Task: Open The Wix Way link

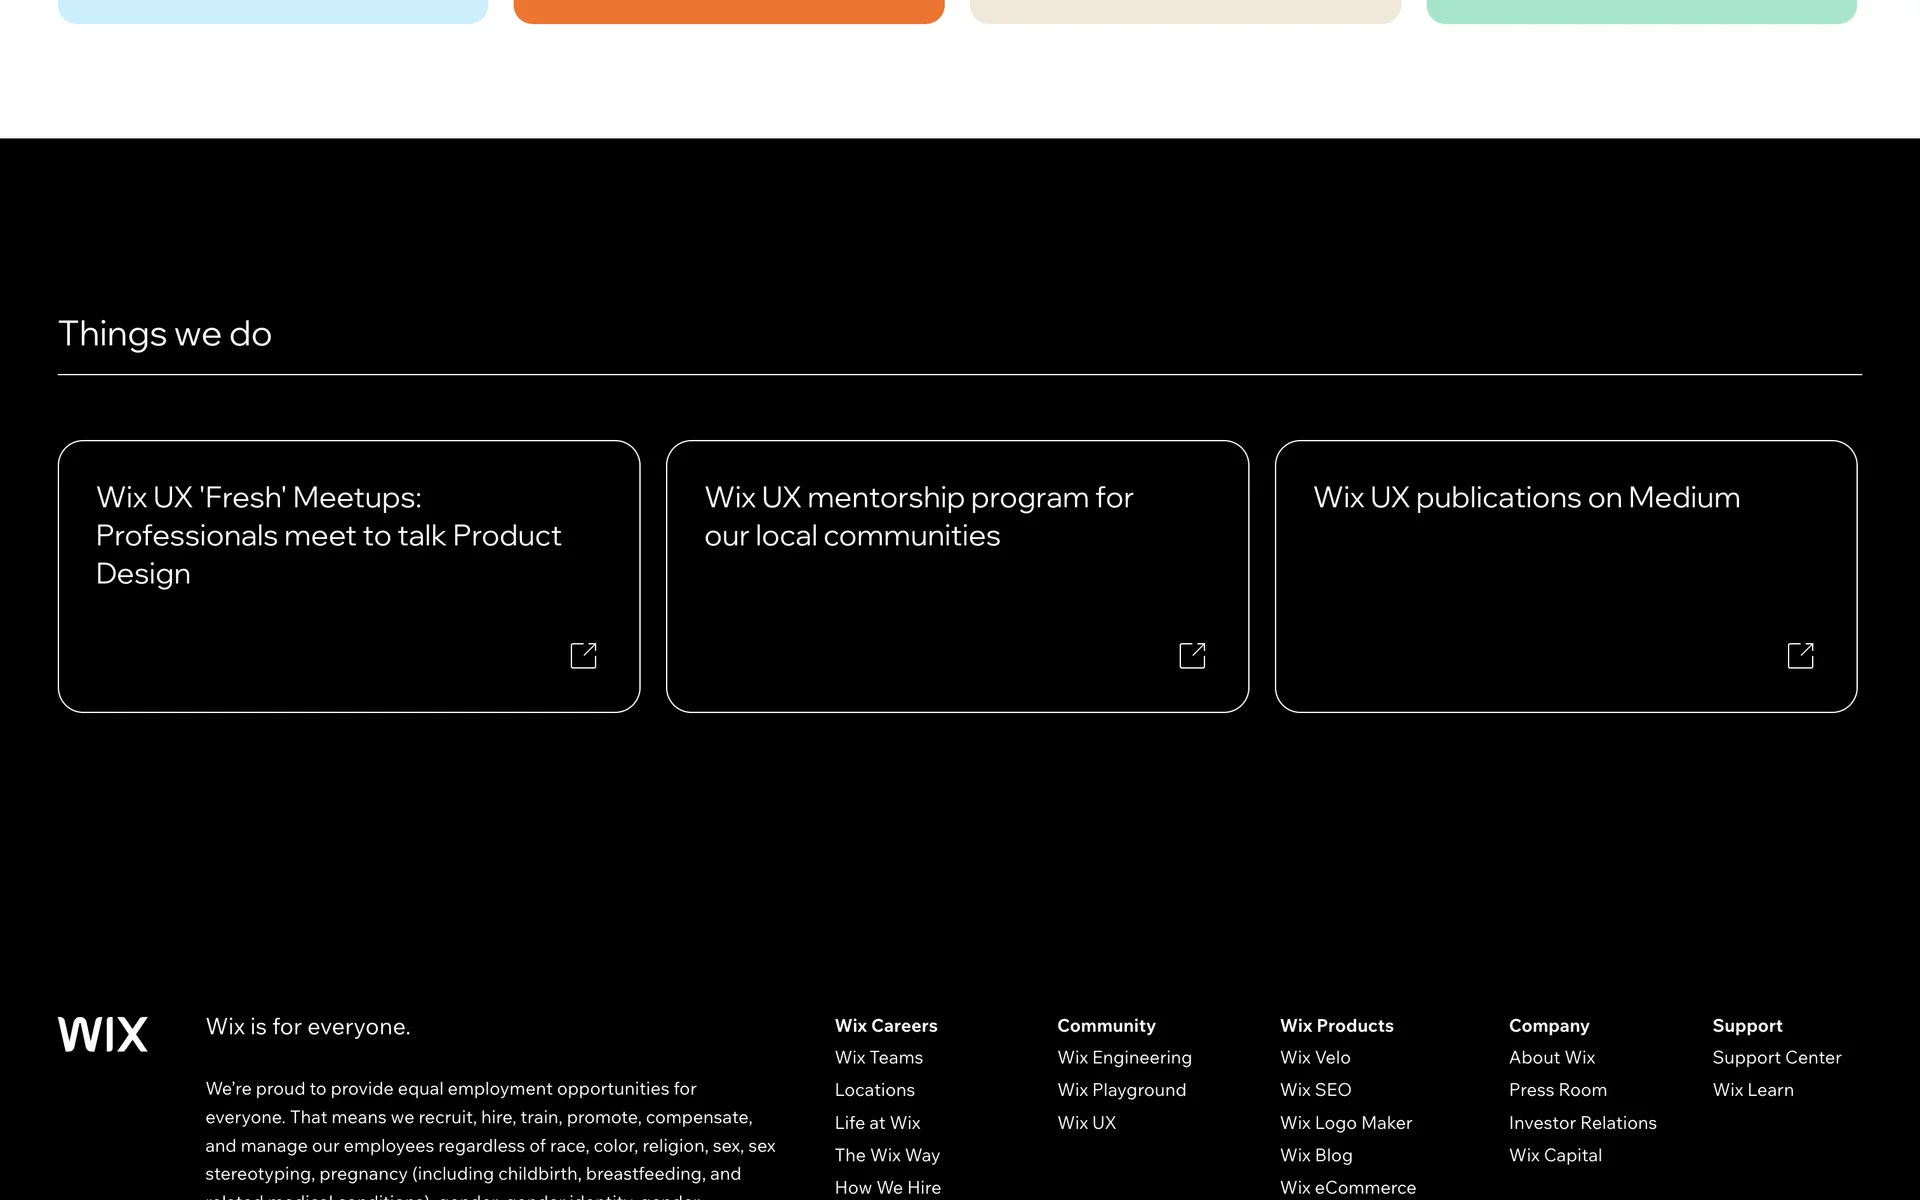Action: (887, 1155)
